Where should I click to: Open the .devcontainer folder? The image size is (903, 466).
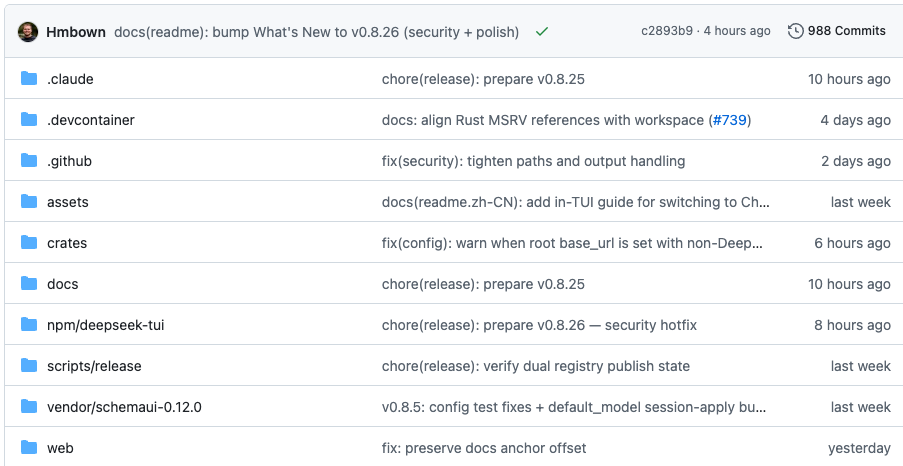pos(90,120)
